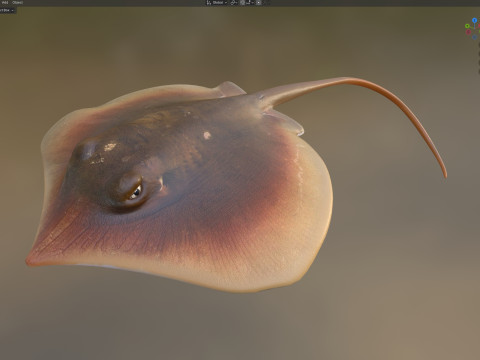
Task: Toggle snapping with the magnet icon
Action: point(242,3)
